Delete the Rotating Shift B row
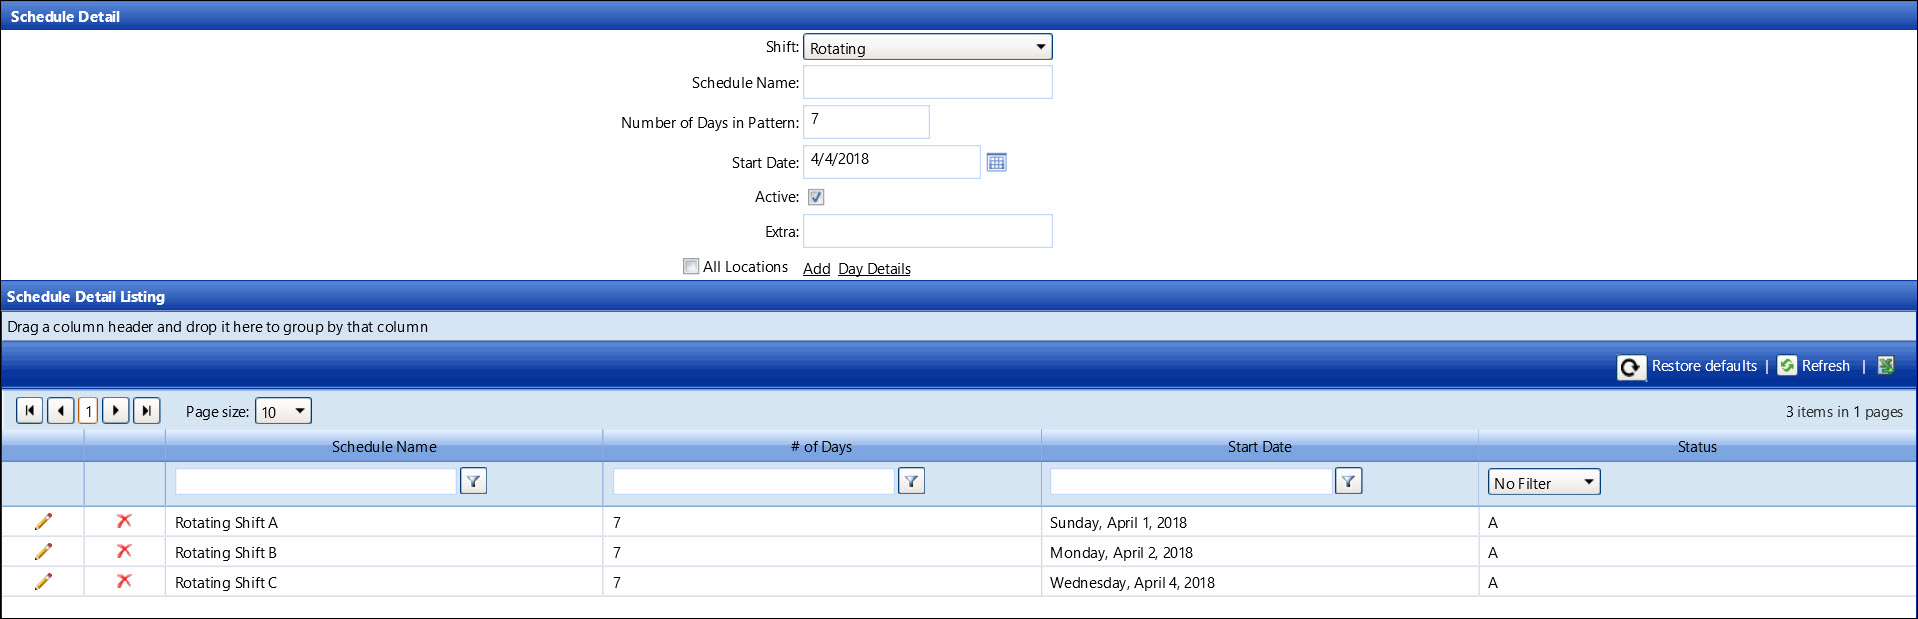Image resolution: width=1918 pixels, height=619 pixels. pos(124,552)
